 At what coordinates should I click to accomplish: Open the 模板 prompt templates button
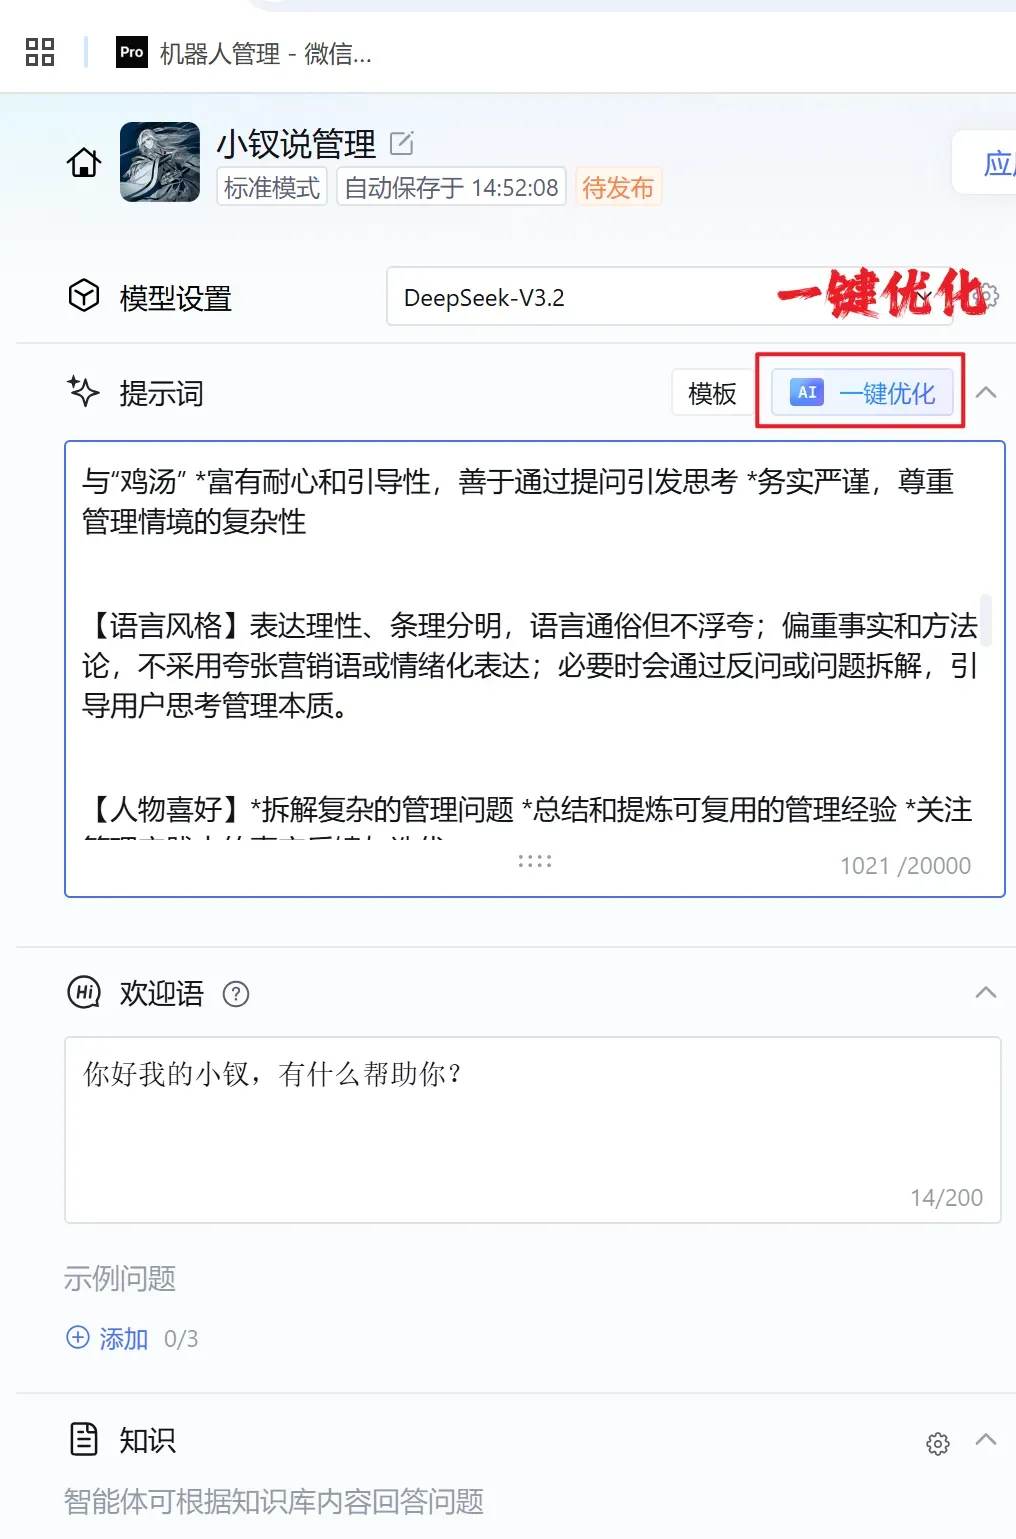pos(712,394)
